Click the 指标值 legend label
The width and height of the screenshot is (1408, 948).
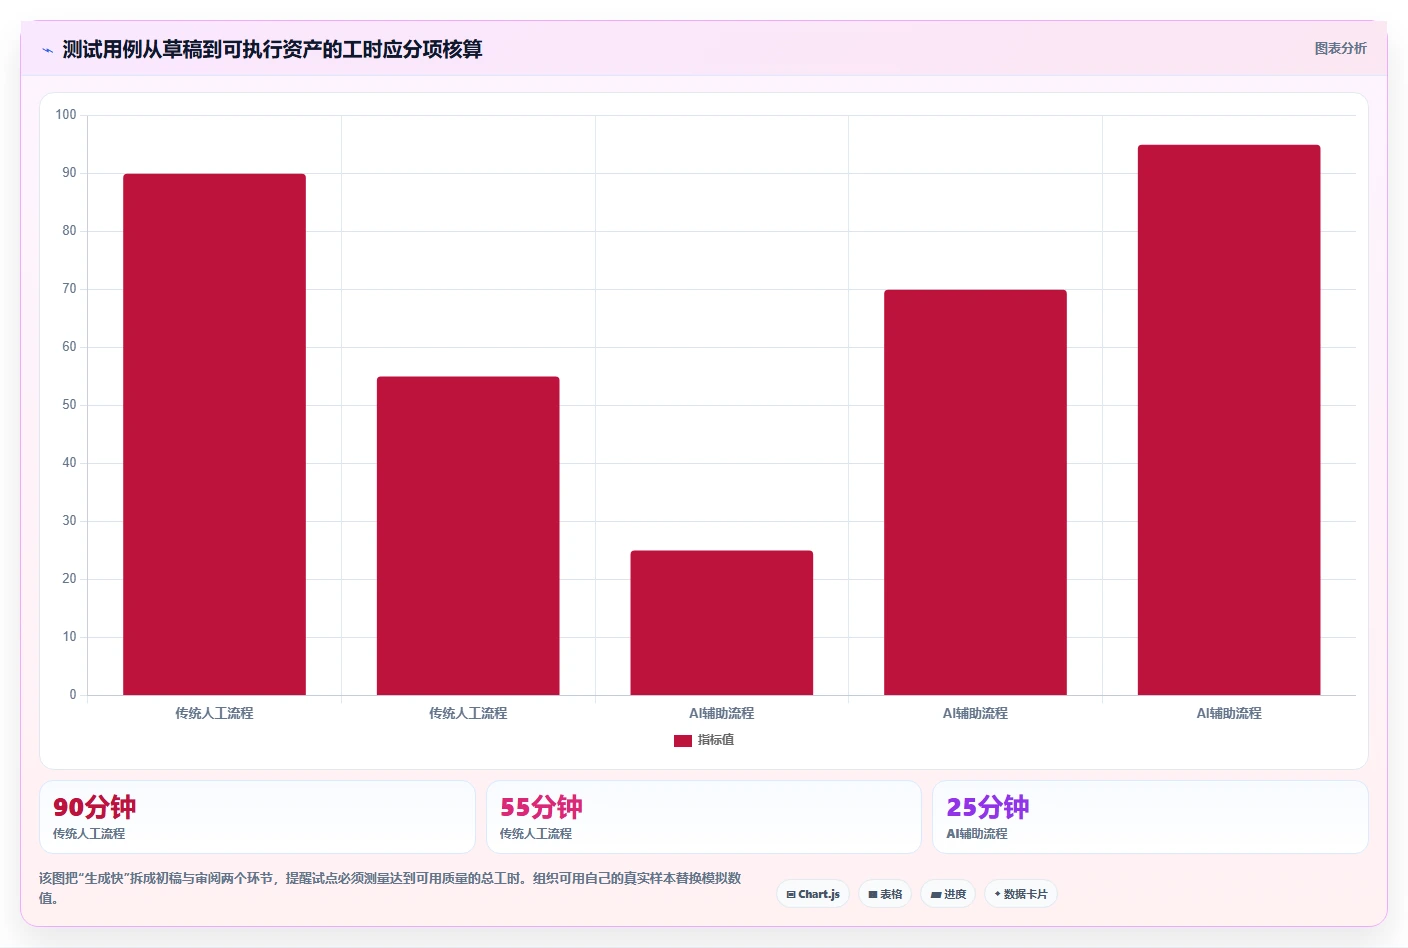point(716,740)
